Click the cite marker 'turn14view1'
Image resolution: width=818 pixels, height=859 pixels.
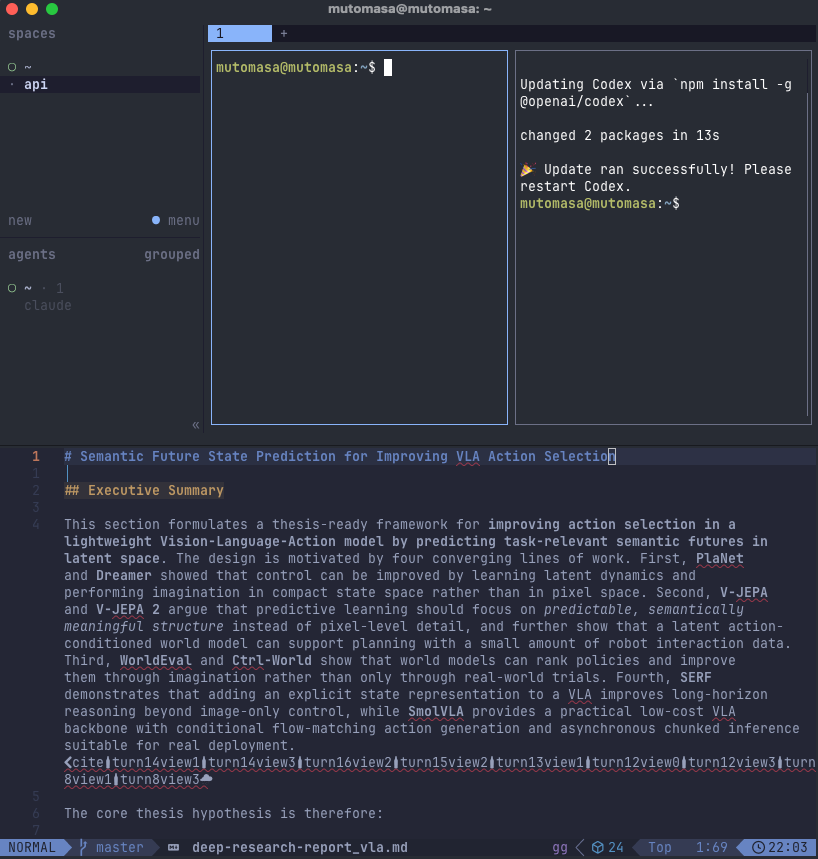click(156, 762)
